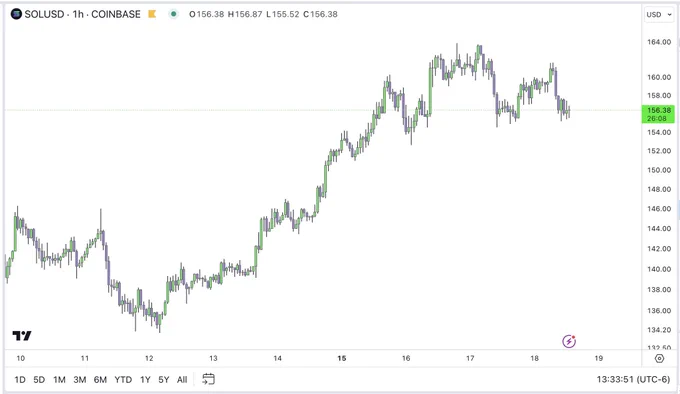Click date 15 on the time axis
Viewport: 680px width, 394px height.
[342, 358]
